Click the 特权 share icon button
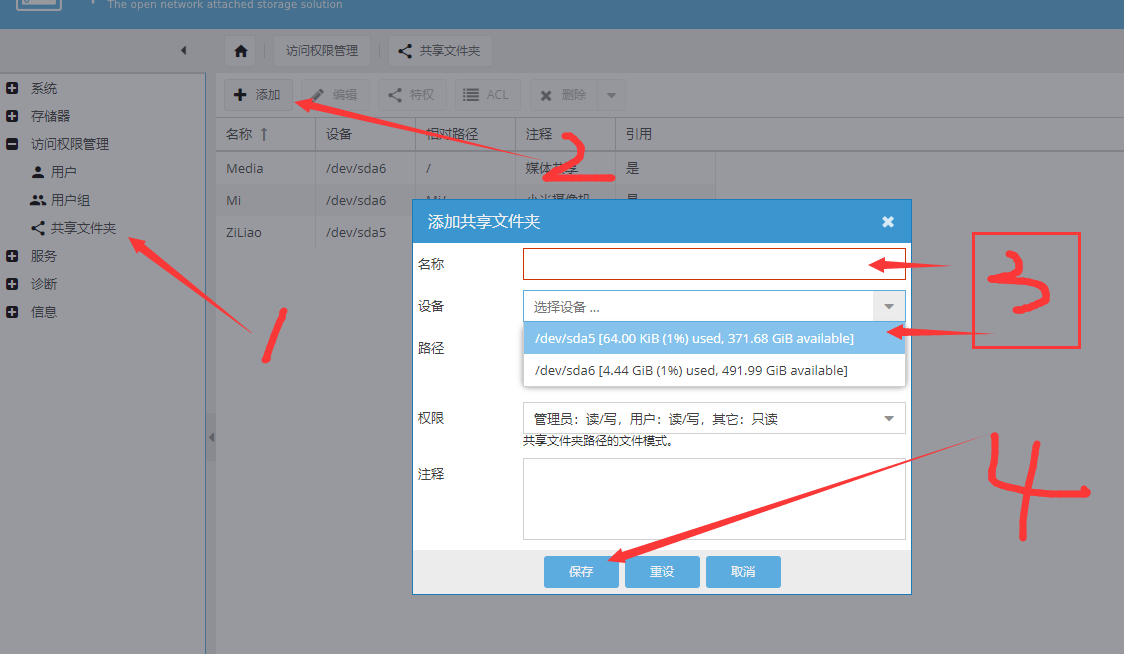The image size is (1124, 654). pyautogui.click(x=411, y=95)
